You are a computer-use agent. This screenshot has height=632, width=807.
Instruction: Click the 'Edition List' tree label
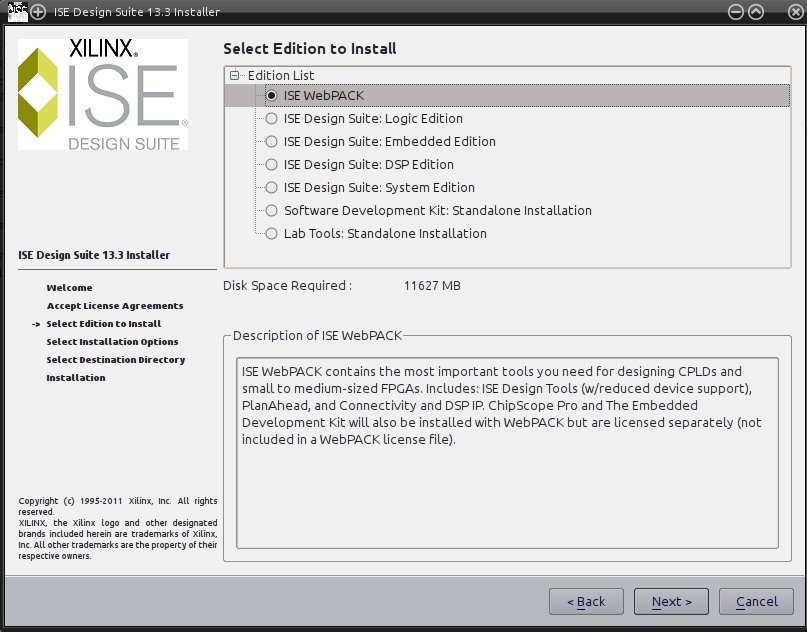click(x=280, y=76)
